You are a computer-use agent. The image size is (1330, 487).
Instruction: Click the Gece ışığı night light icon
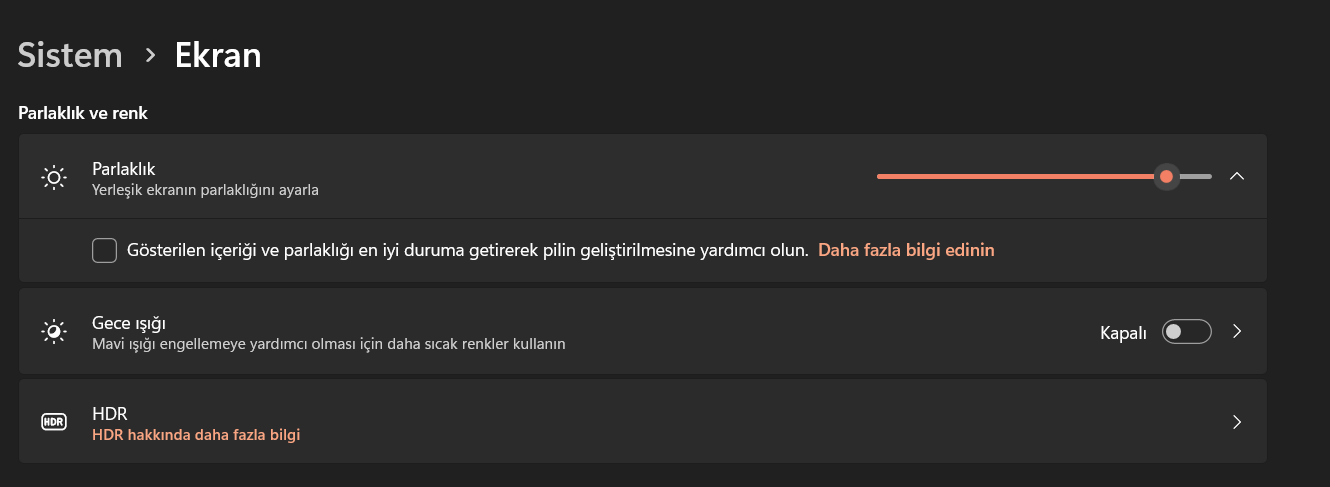pyautogui.click(x=54, y=332)
